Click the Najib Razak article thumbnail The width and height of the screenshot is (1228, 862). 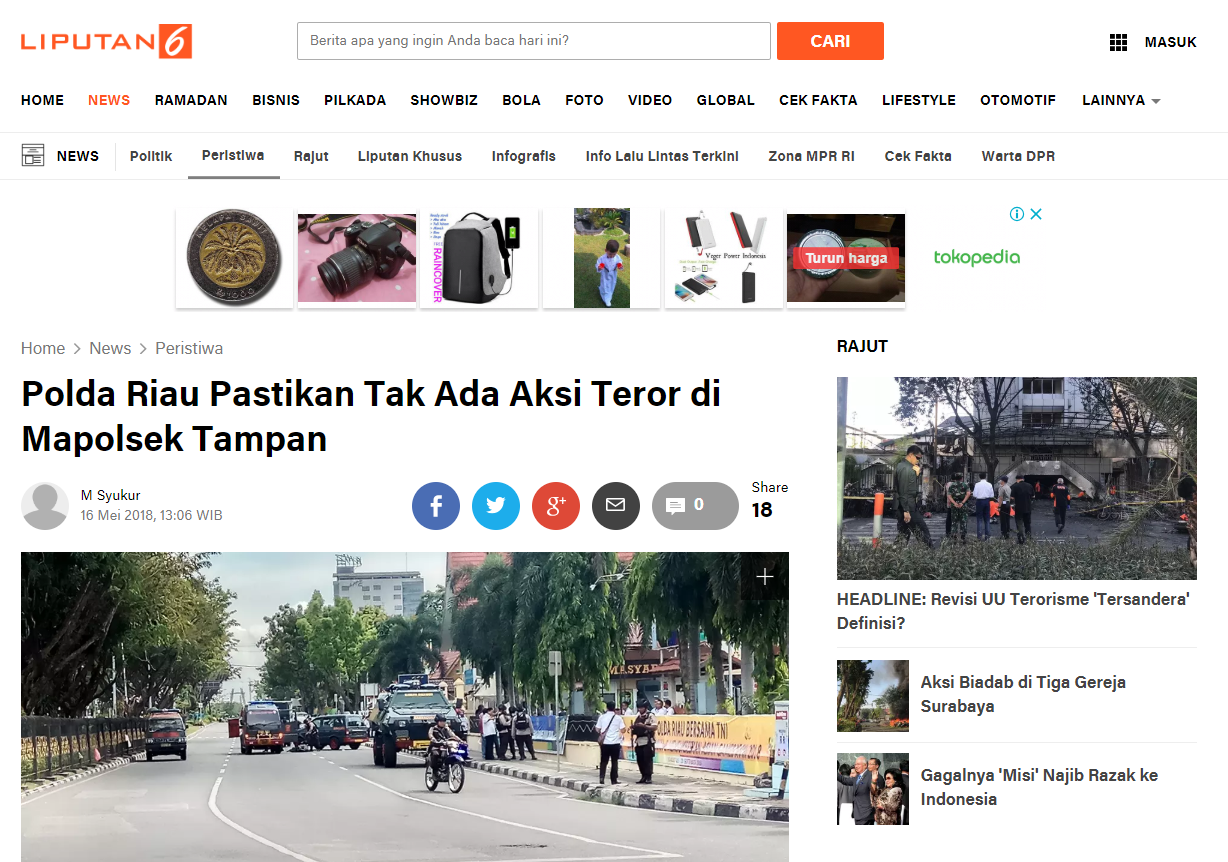[873, 788]
